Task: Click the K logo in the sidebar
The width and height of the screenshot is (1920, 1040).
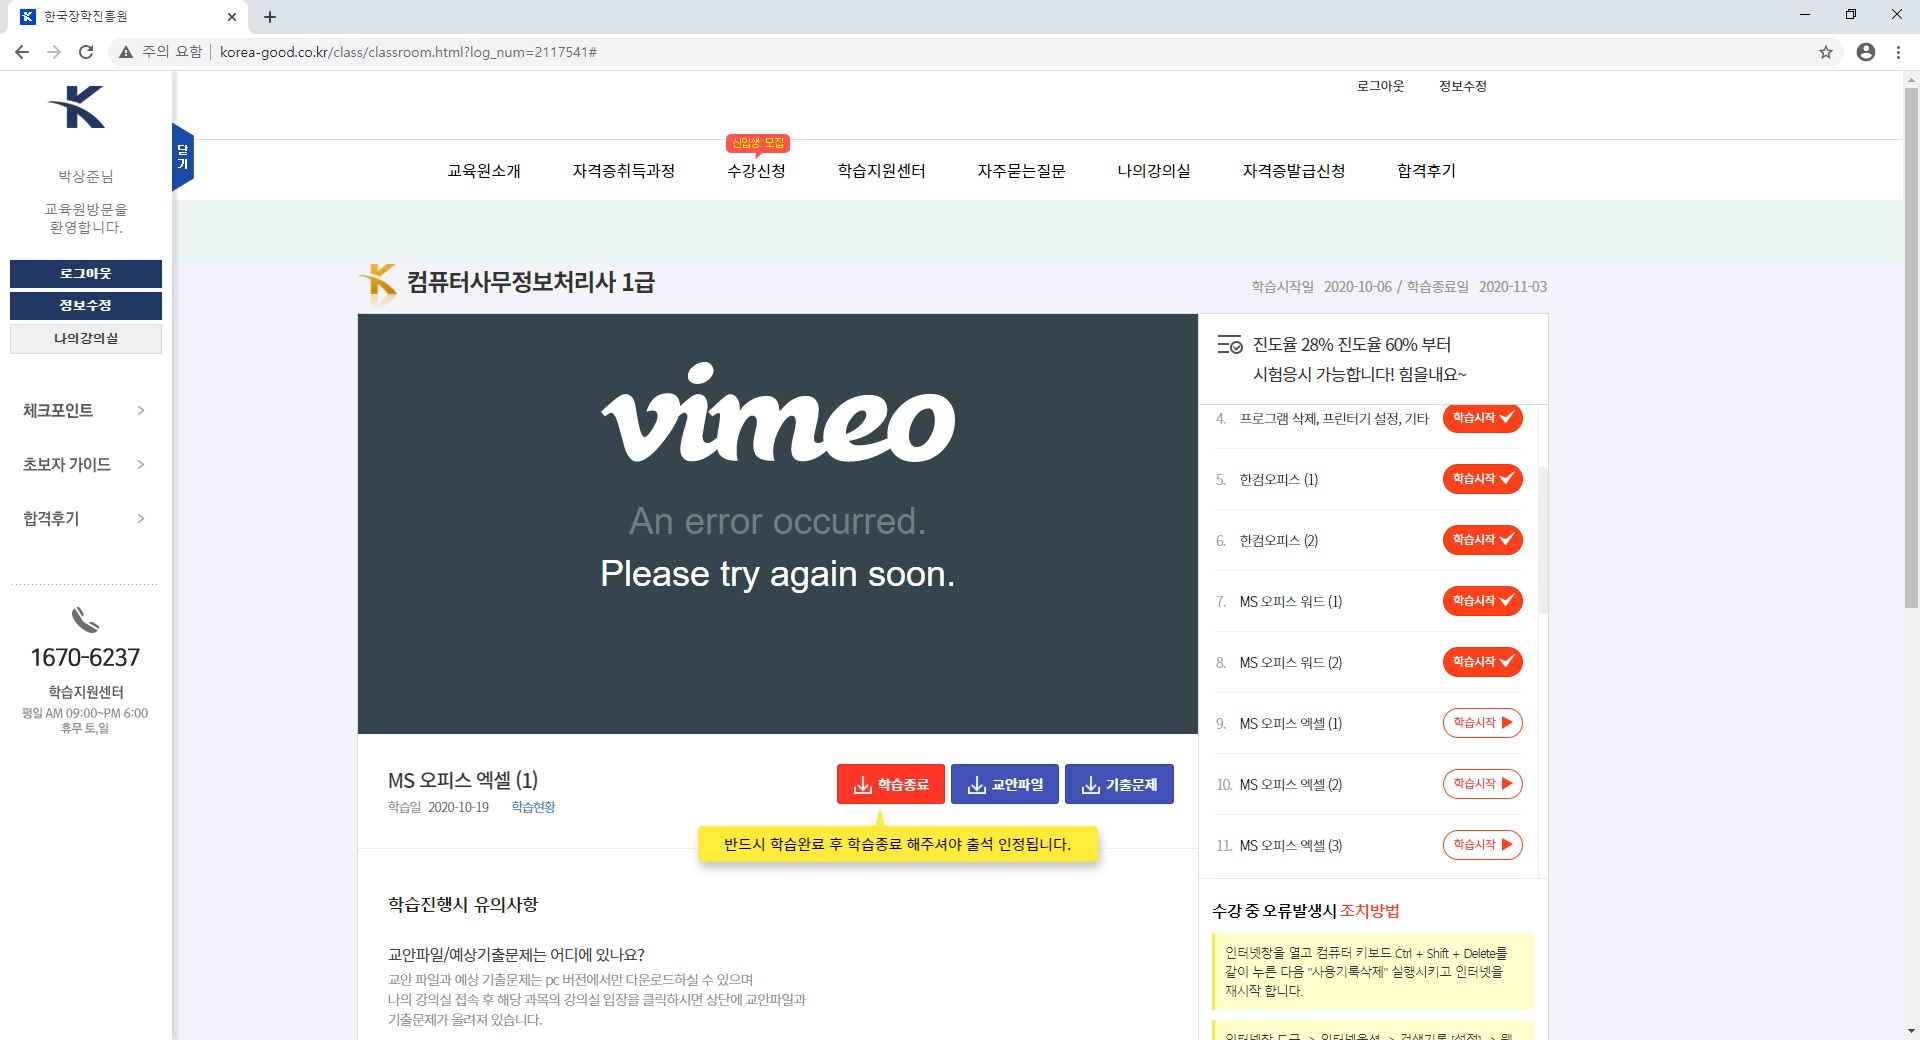Action: click(x=77, y=107)
